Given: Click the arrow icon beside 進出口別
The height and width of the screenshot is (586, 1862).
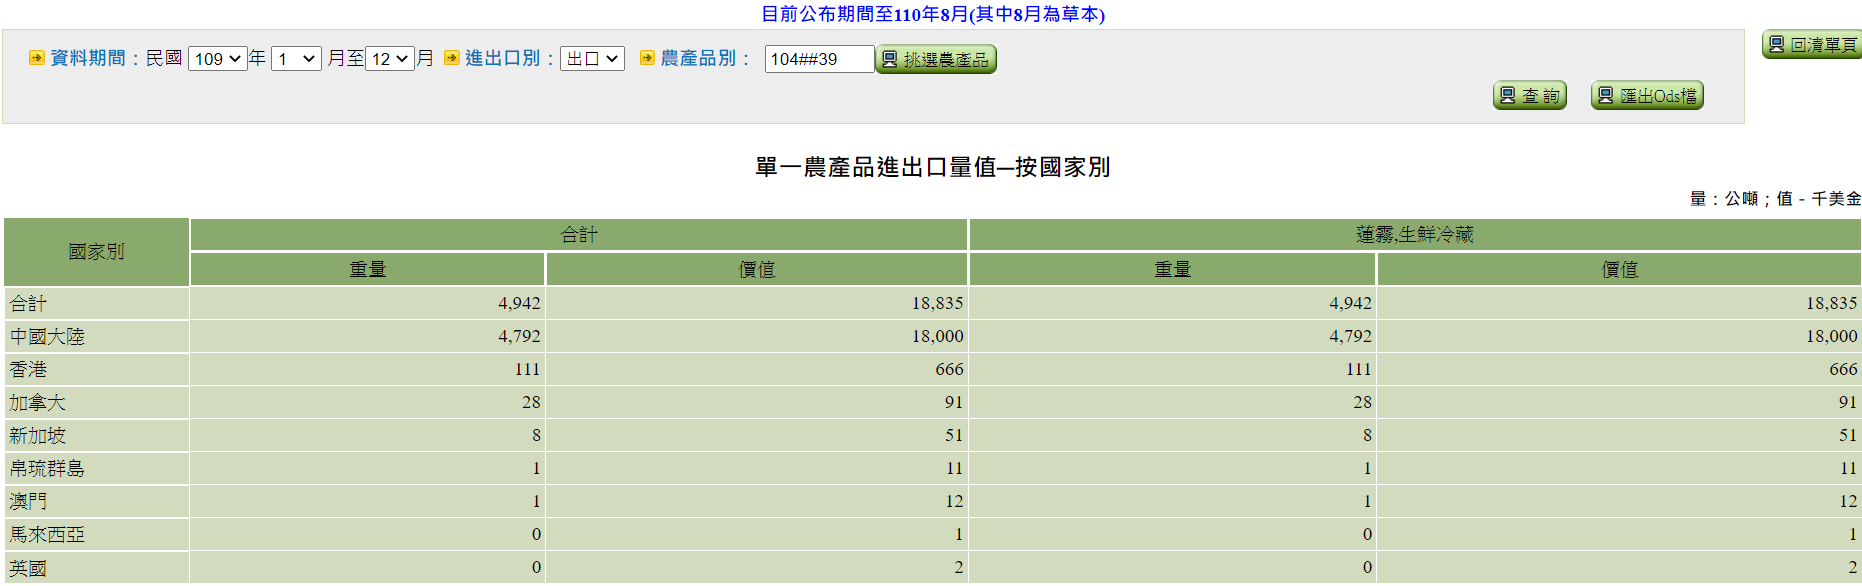Looking at the screenshot, I should coord(451,58).
